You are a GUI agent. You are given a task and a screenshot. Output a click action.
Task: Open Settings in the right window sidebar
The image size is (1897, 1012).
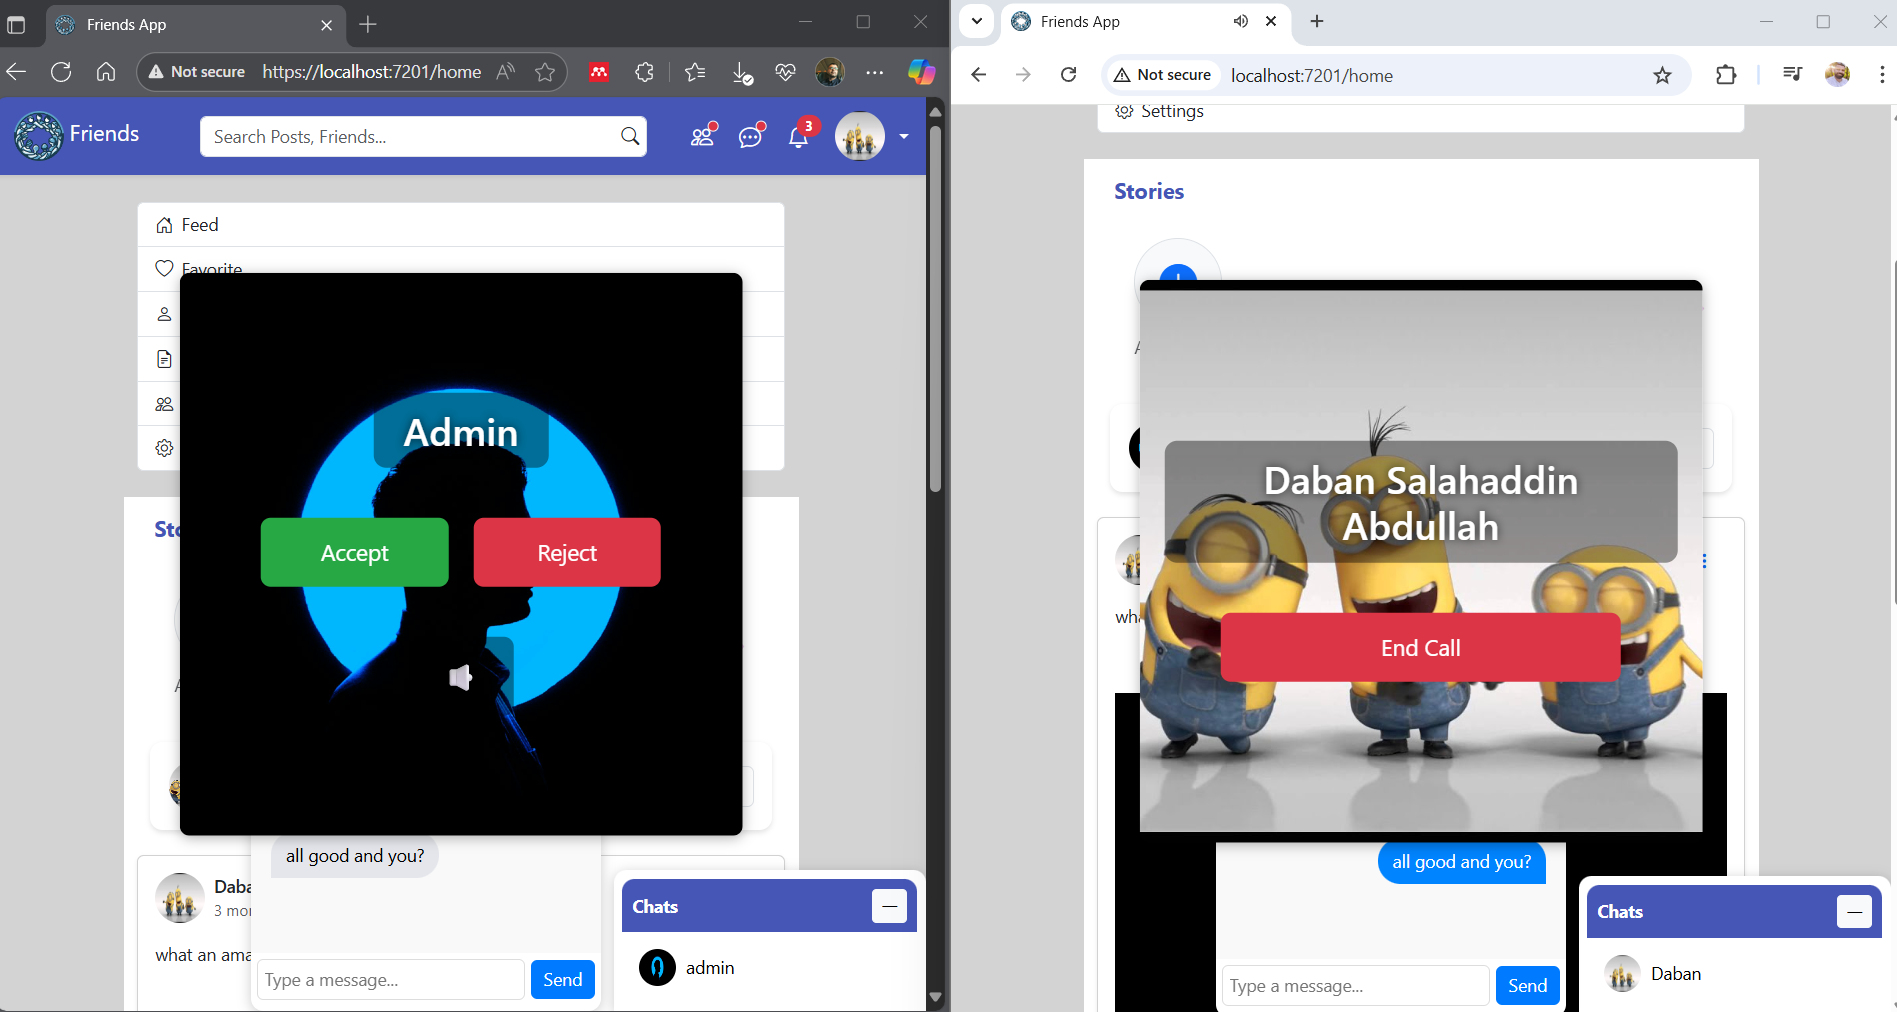[x=1171, y=111]
